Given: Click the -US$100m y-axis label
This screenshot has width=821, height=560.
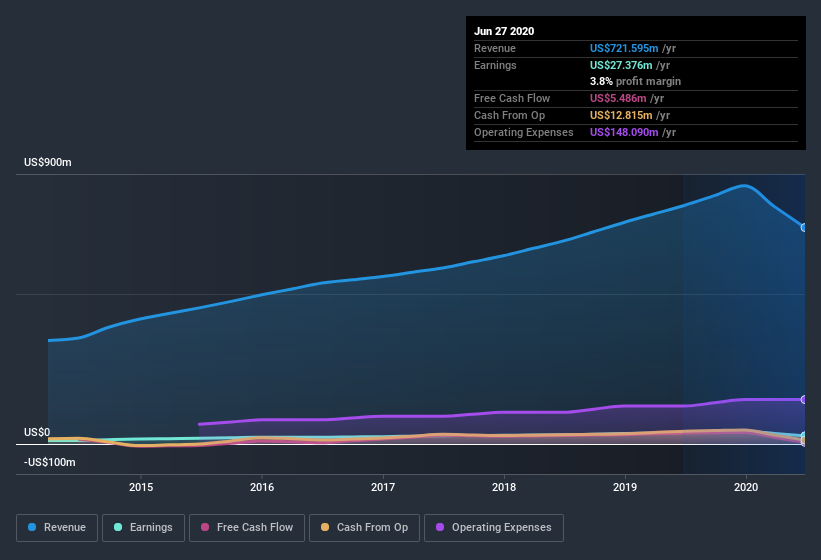Looking at the screenshot, I should coord(49,462).
